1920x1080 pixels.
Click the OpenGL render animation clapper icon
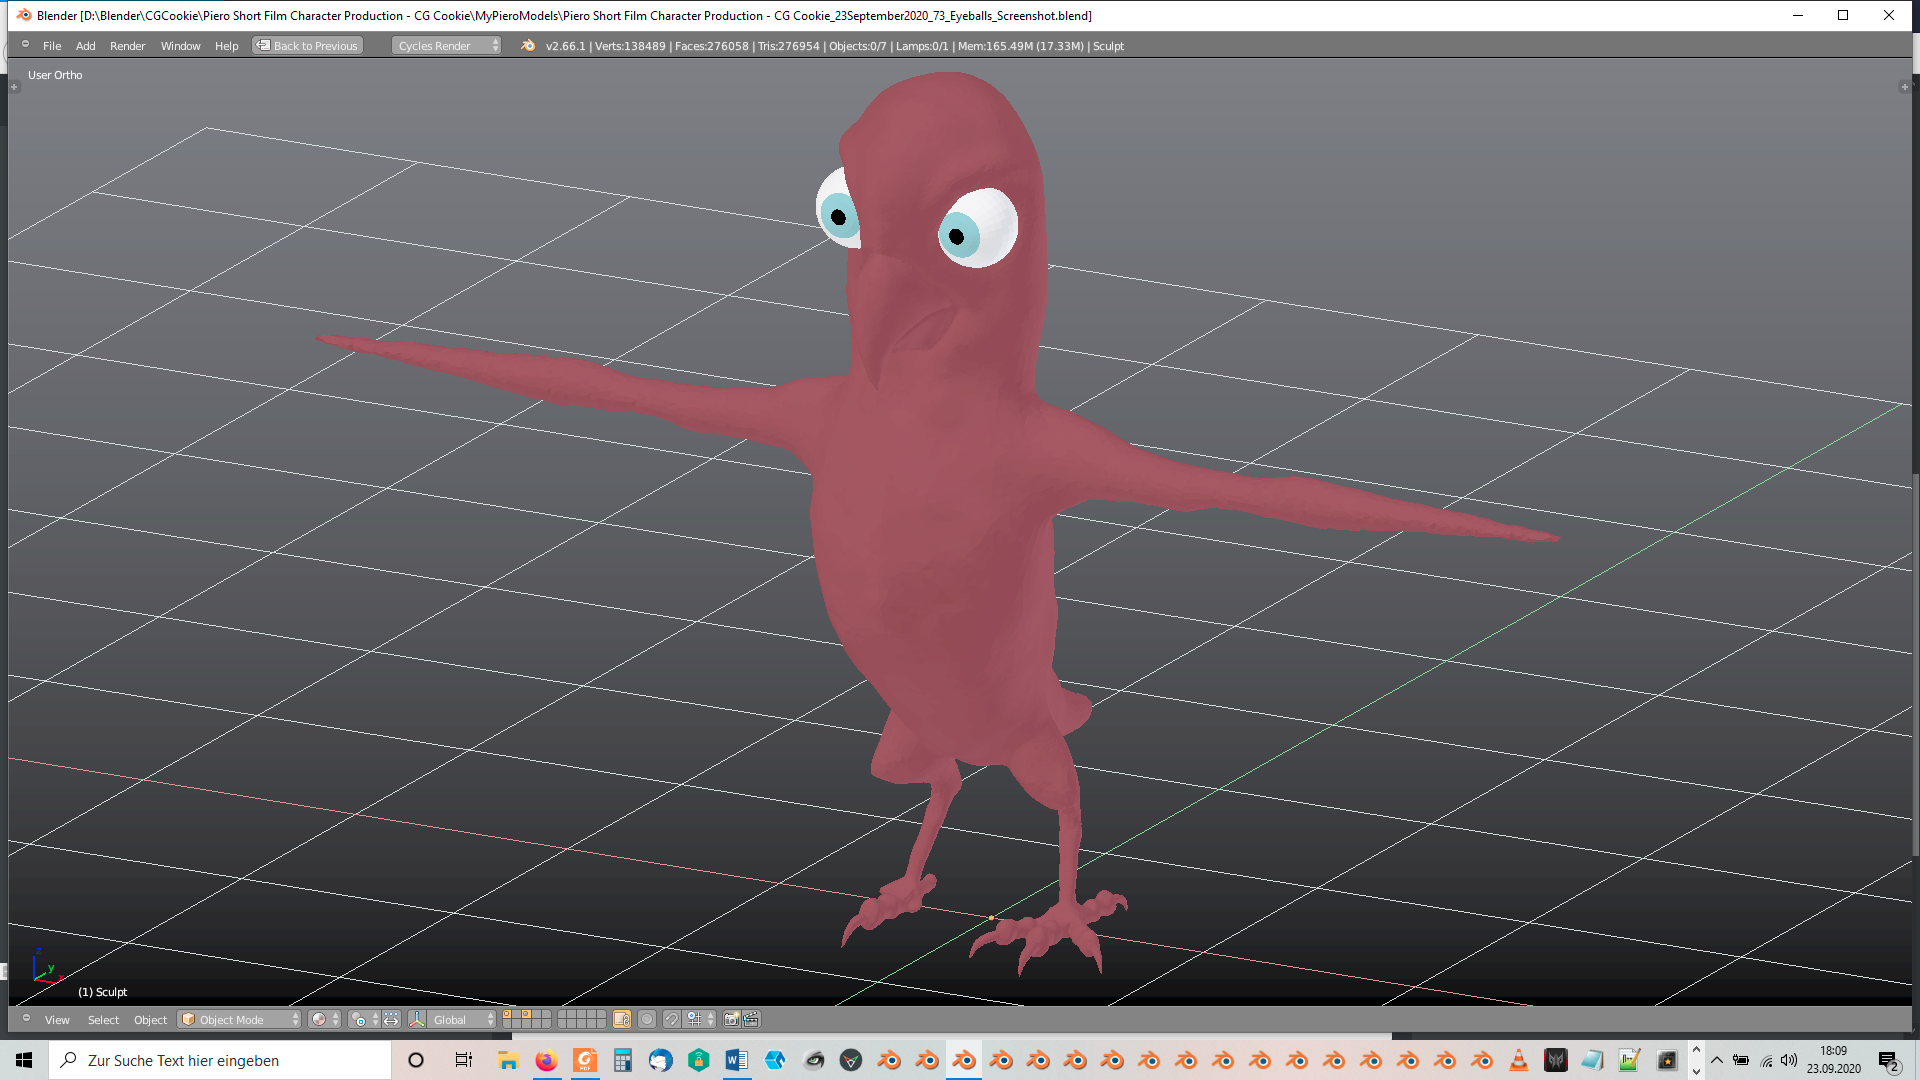752,1020
